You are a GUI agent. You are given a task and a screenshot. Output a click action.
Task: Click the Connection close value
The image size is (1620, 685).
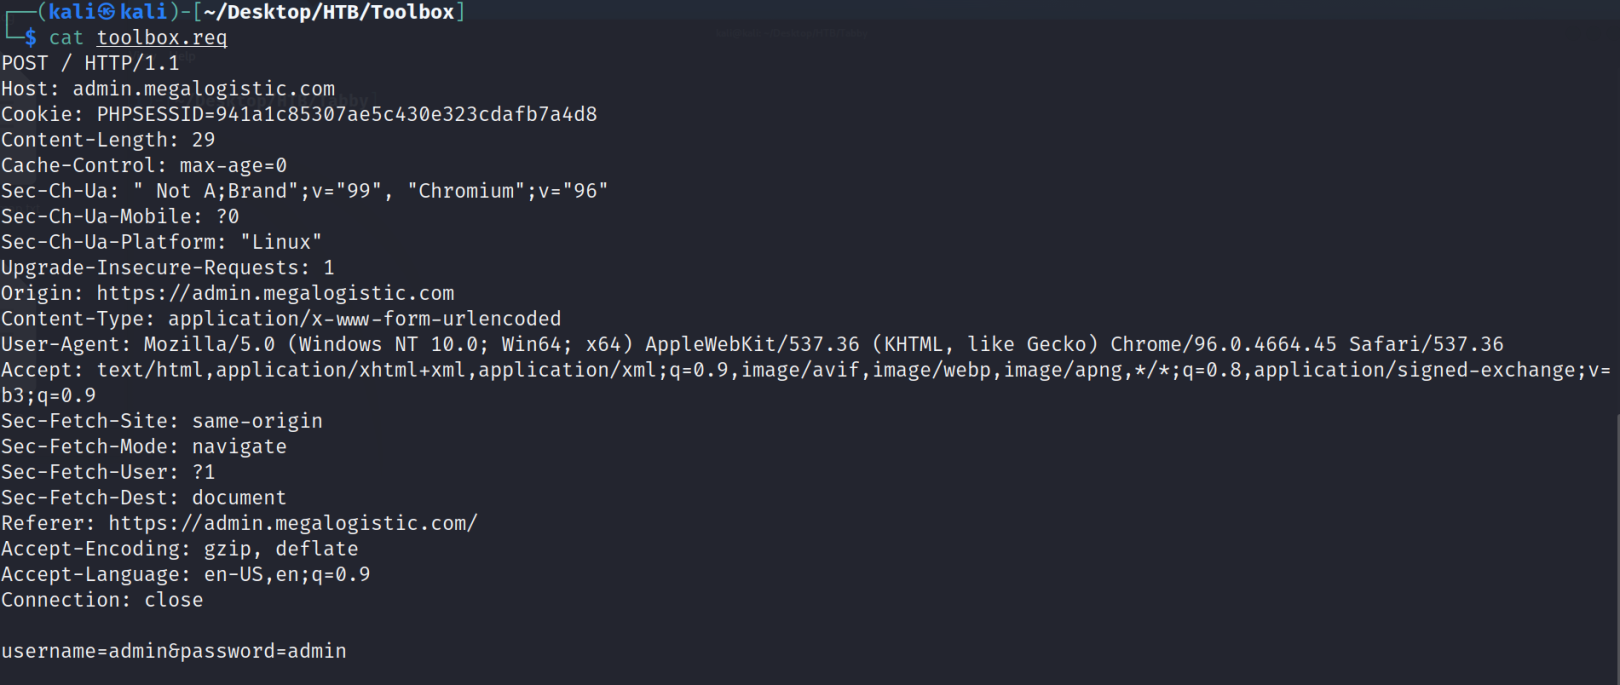coord(173,600)
